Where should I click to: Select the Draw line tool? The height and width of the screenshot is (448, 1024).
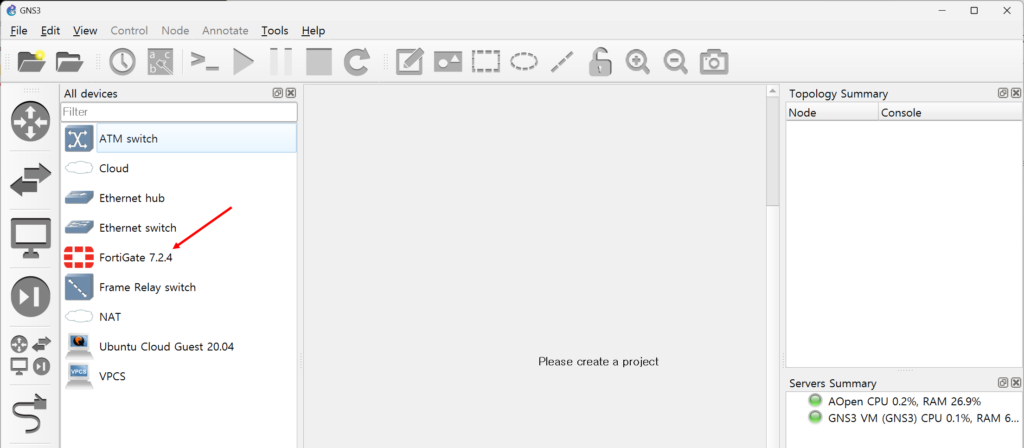point(562,61)
